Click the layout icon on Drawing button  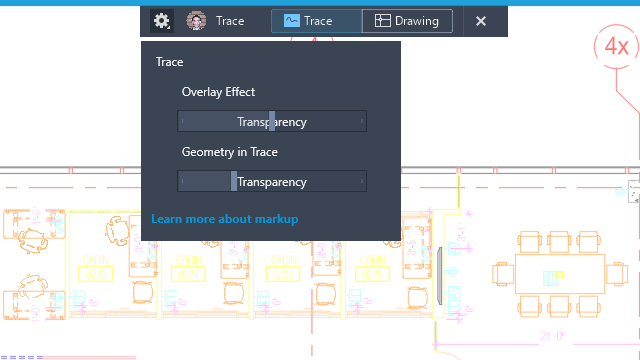coord(382,20)
